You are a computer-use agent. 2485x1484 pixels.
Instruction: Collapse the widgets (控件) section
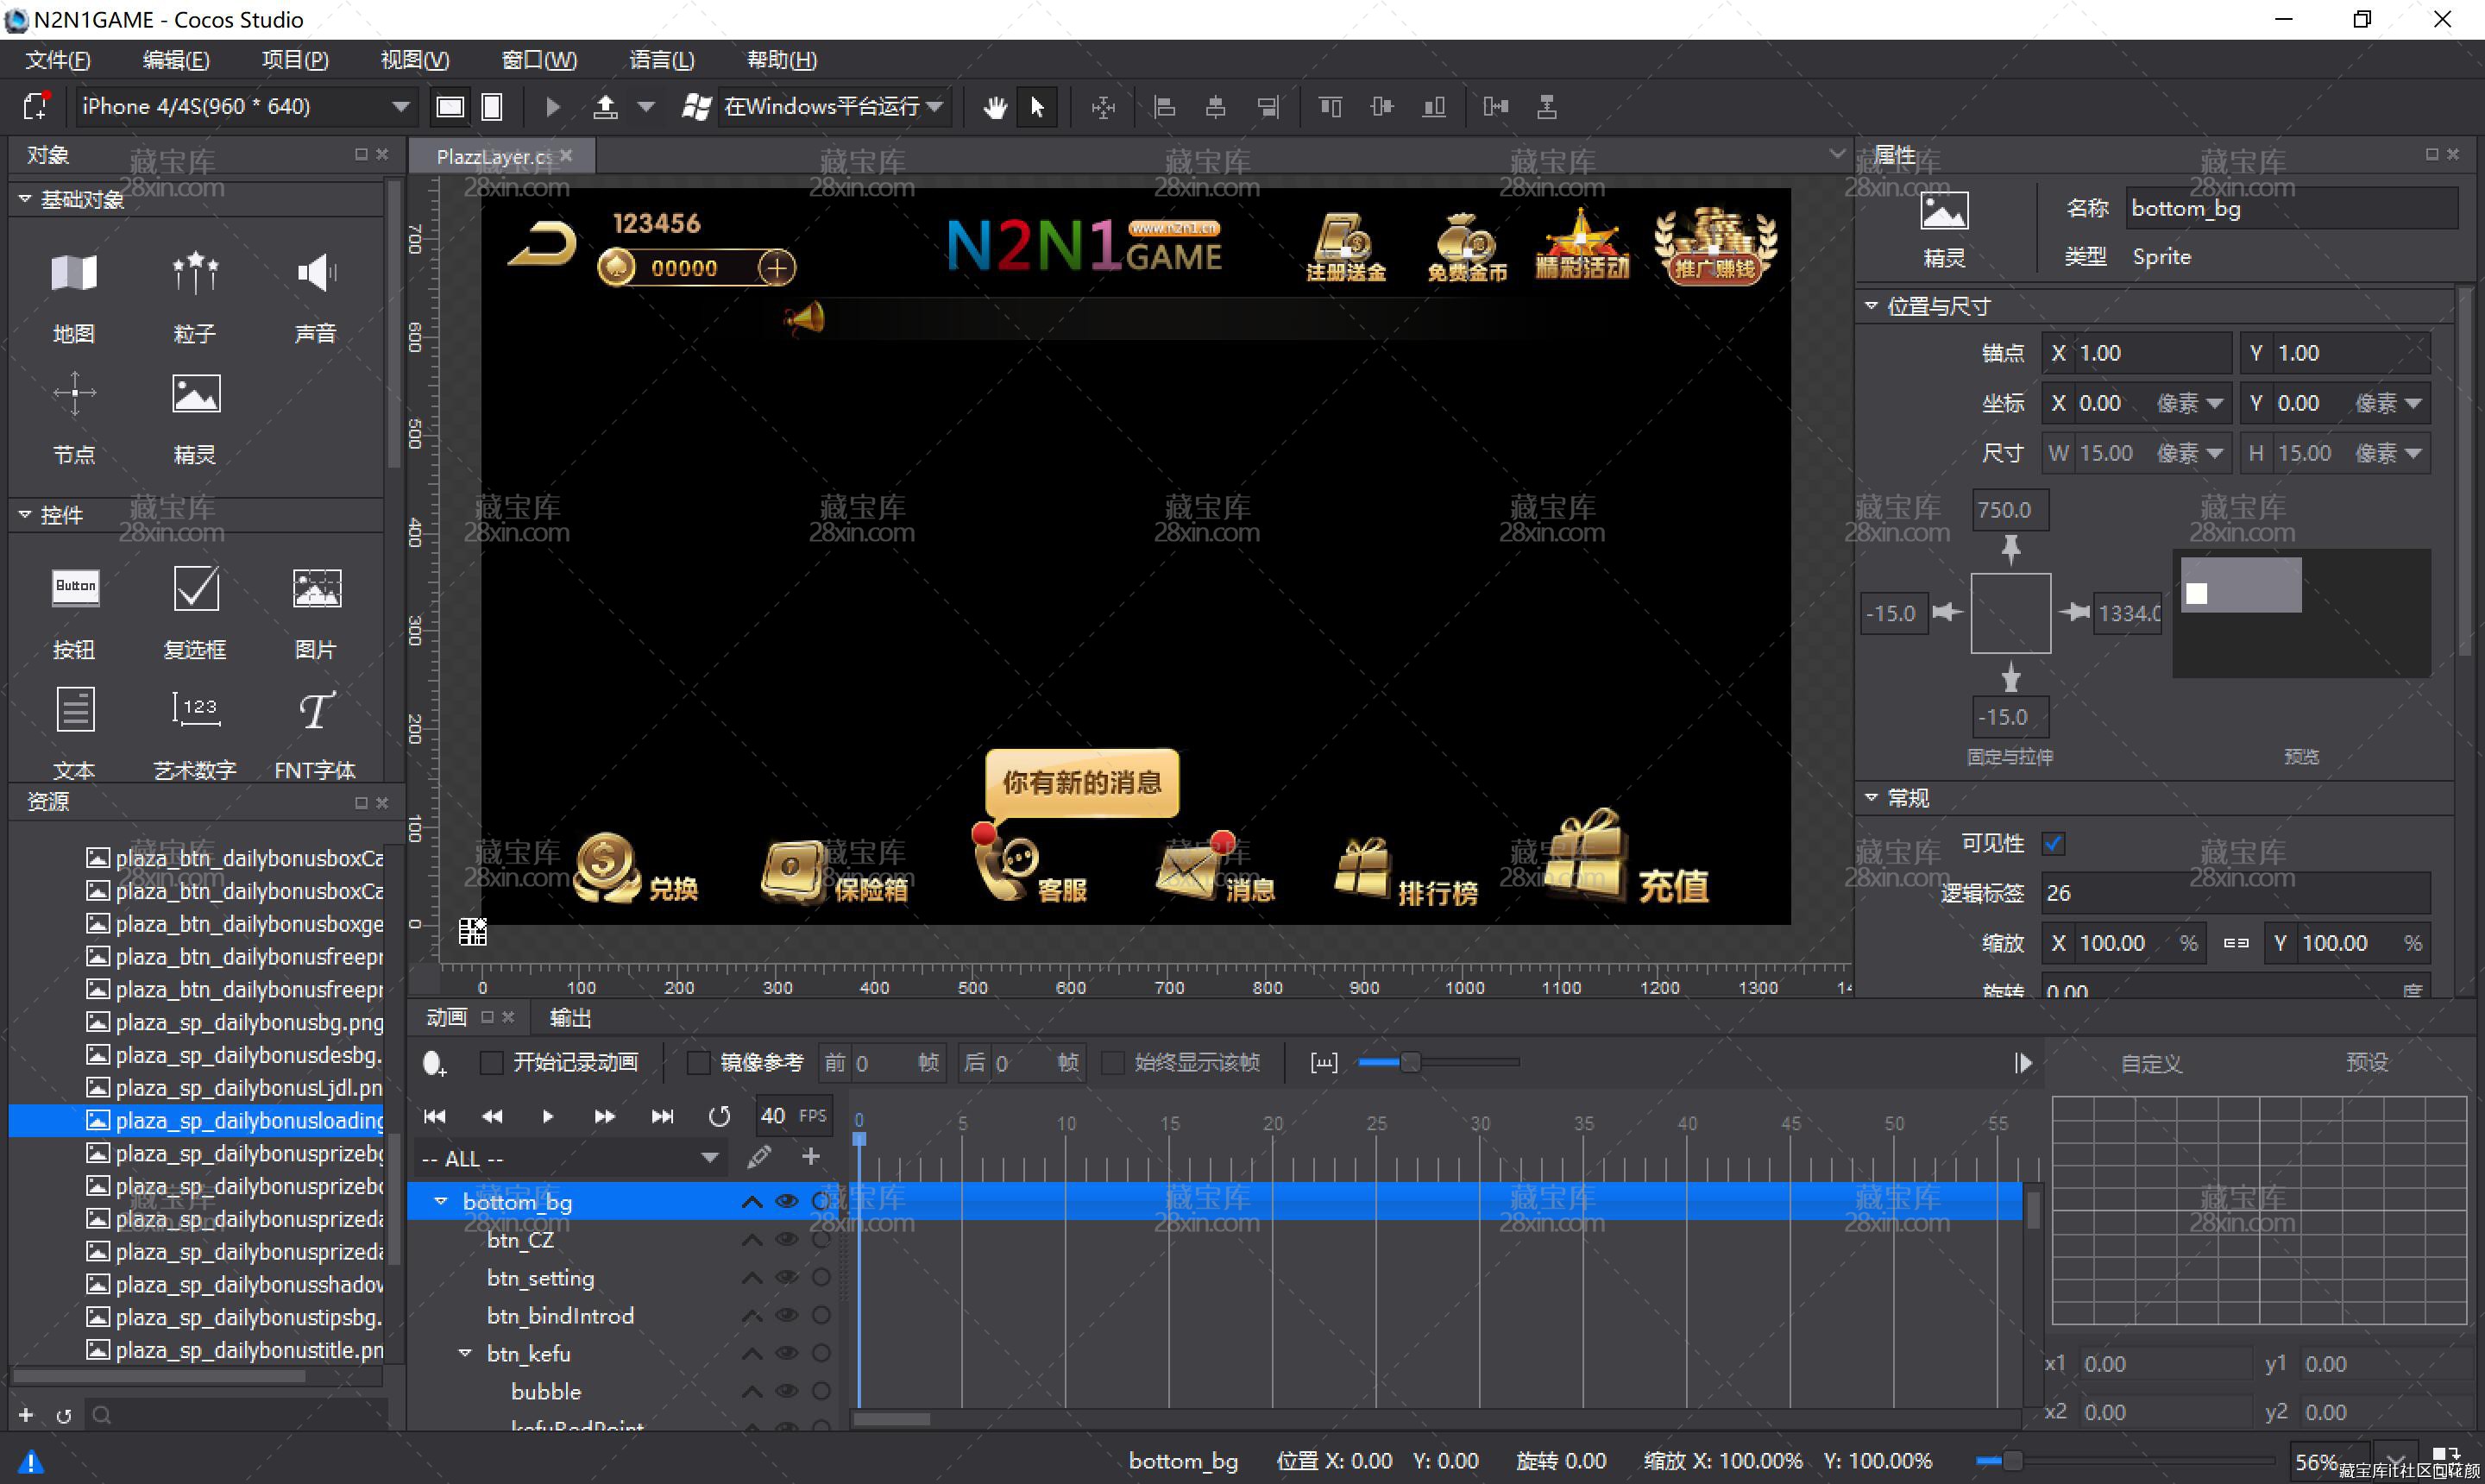tap(25, 514)
